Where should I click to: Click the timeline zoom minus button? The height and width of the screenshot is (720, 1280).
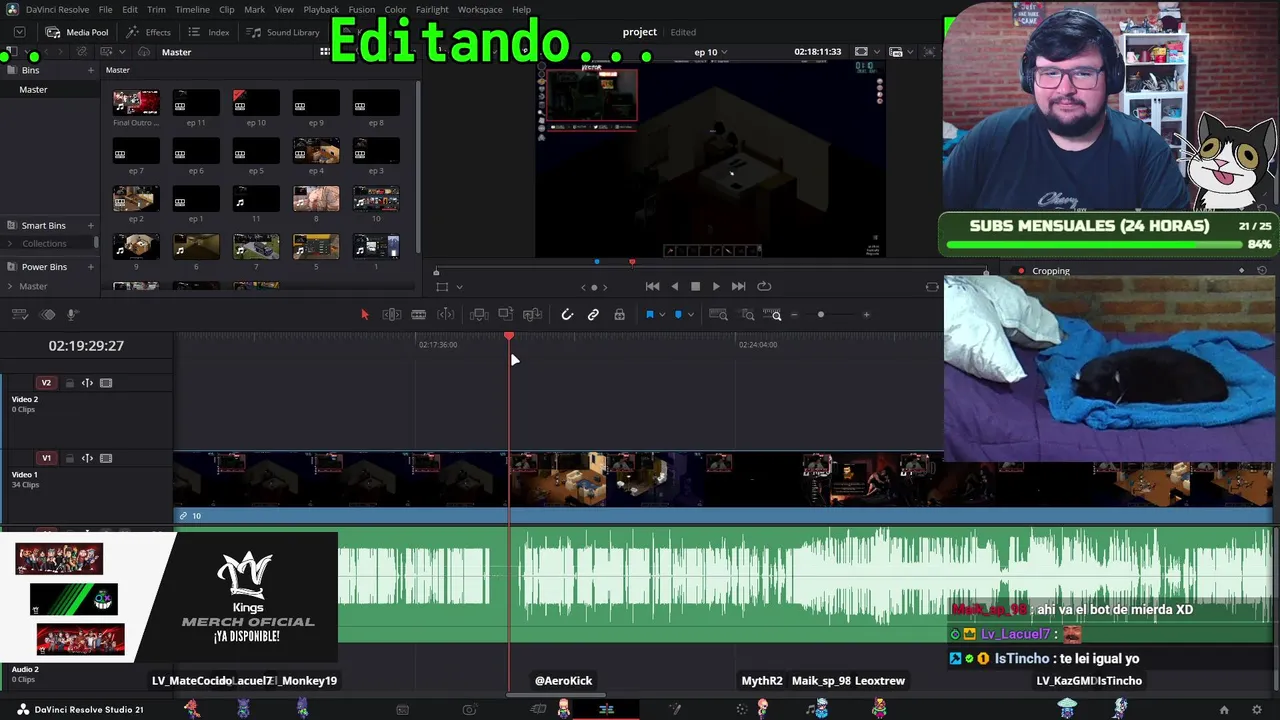click(x=795, y=315)
